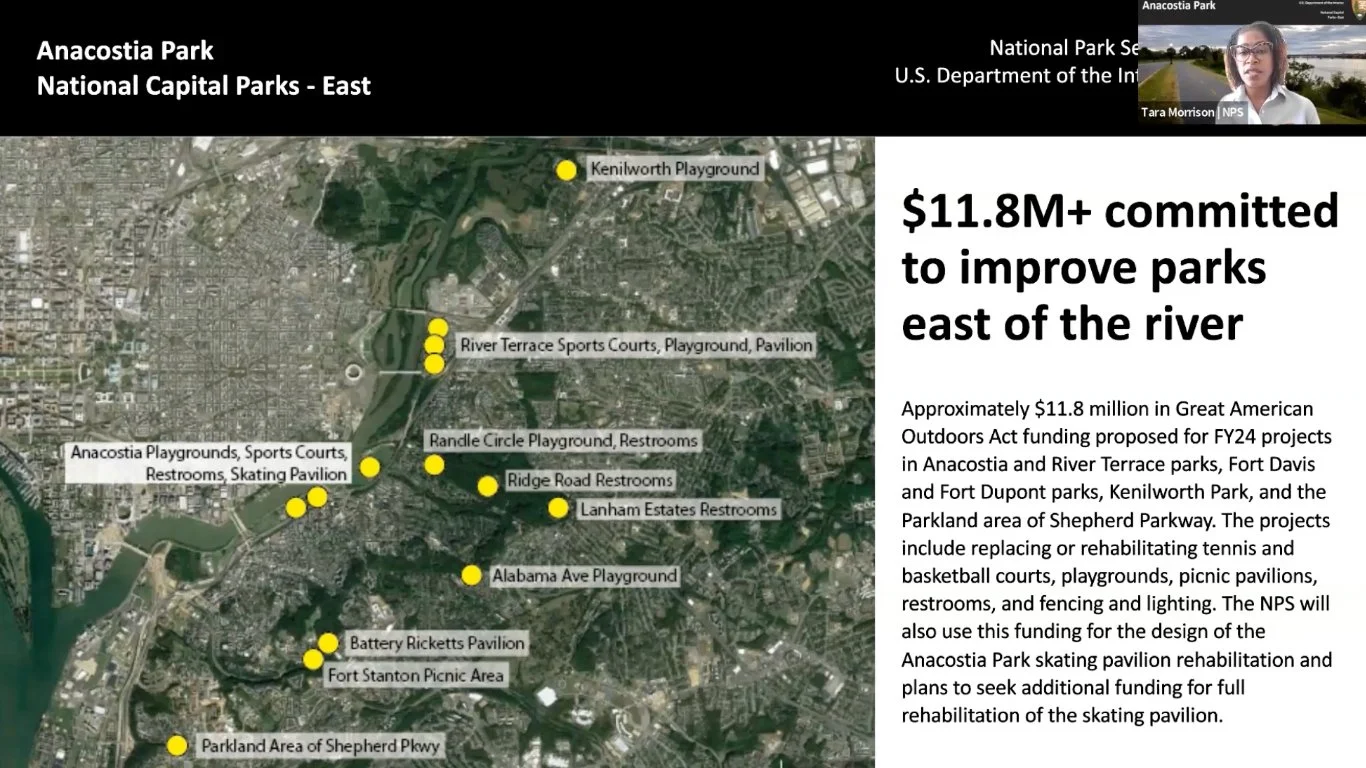Click the yellow marker beside Randle Circle label
Screen dimensions: 1366x768
tap(434, 464)
